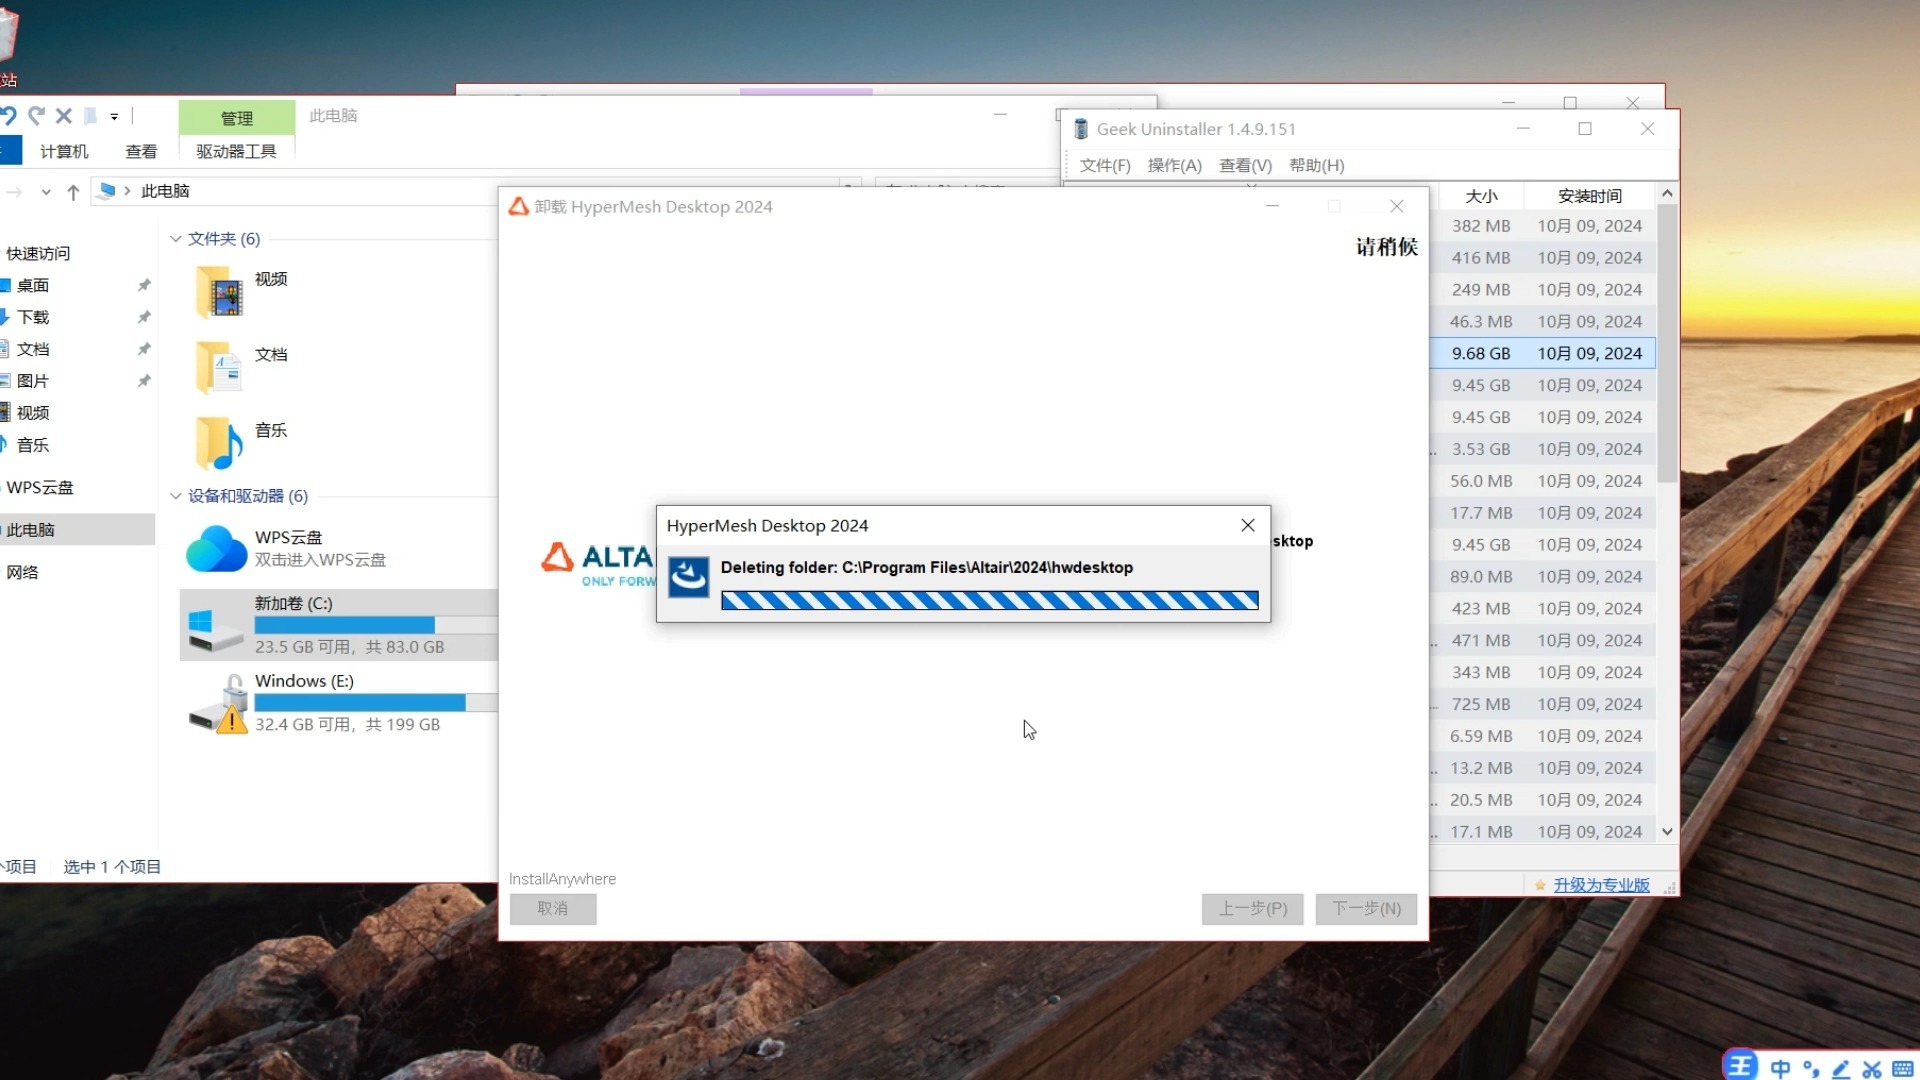Sort by 大小 column header
Image resolution: width=1920 pixels, height=1080 pixels.
[1481, 196]
